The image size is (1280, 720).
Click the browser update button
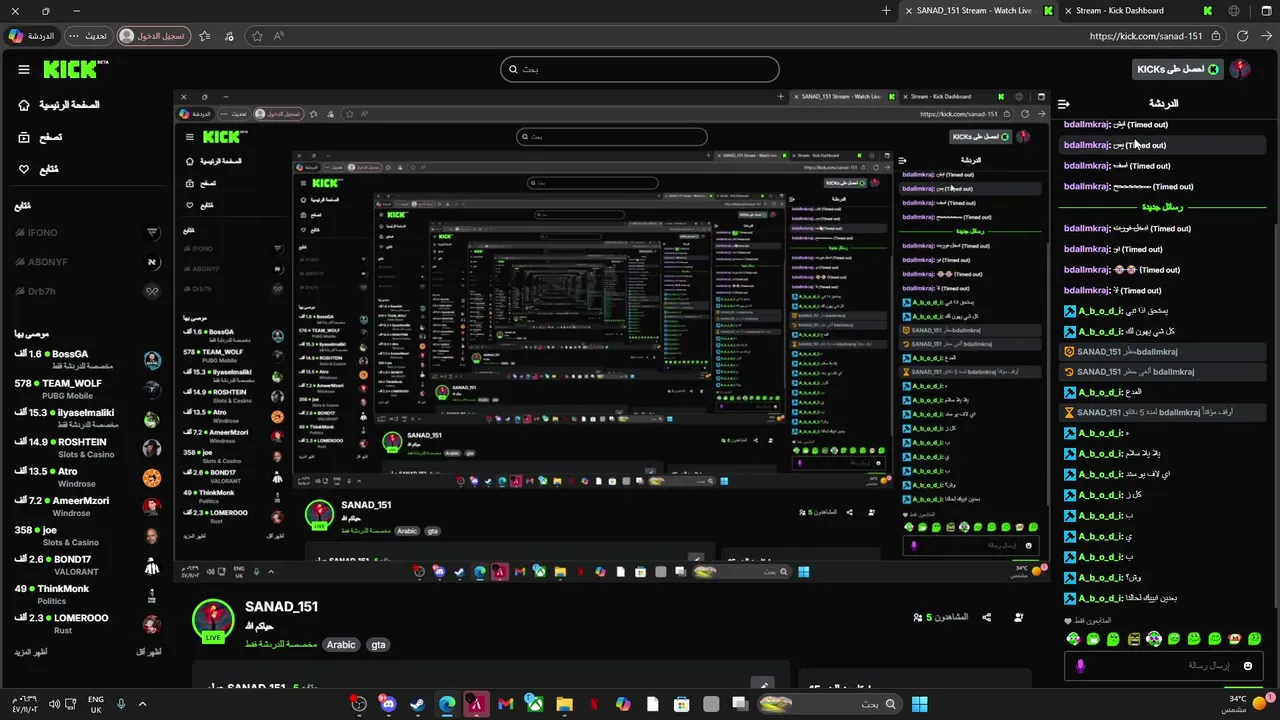point(88,36)
